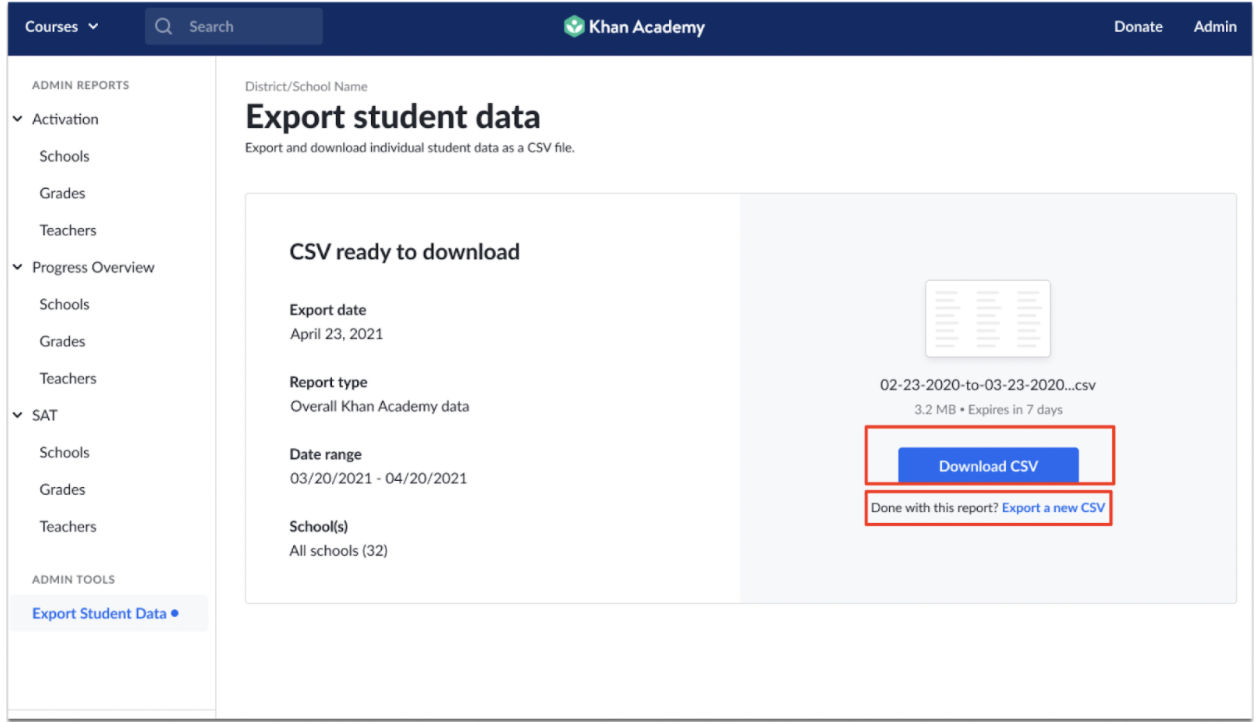Viewport: 1258px width, 722px height.
Task: Click the CSV filename 02-23-2020-to-03-23-2020...csv
Action: (x=988, y=385)
